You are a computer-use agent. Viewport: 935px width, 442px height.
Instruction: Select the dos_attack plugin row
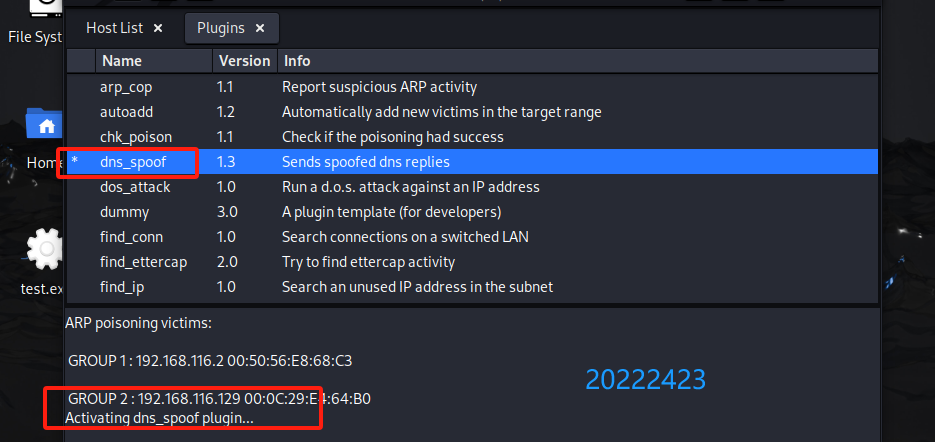135,187
